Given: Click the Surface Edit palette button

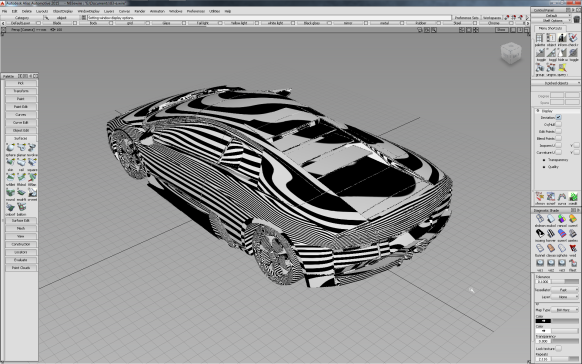Looking at the screenshot, I should click(x=21, y=220).
